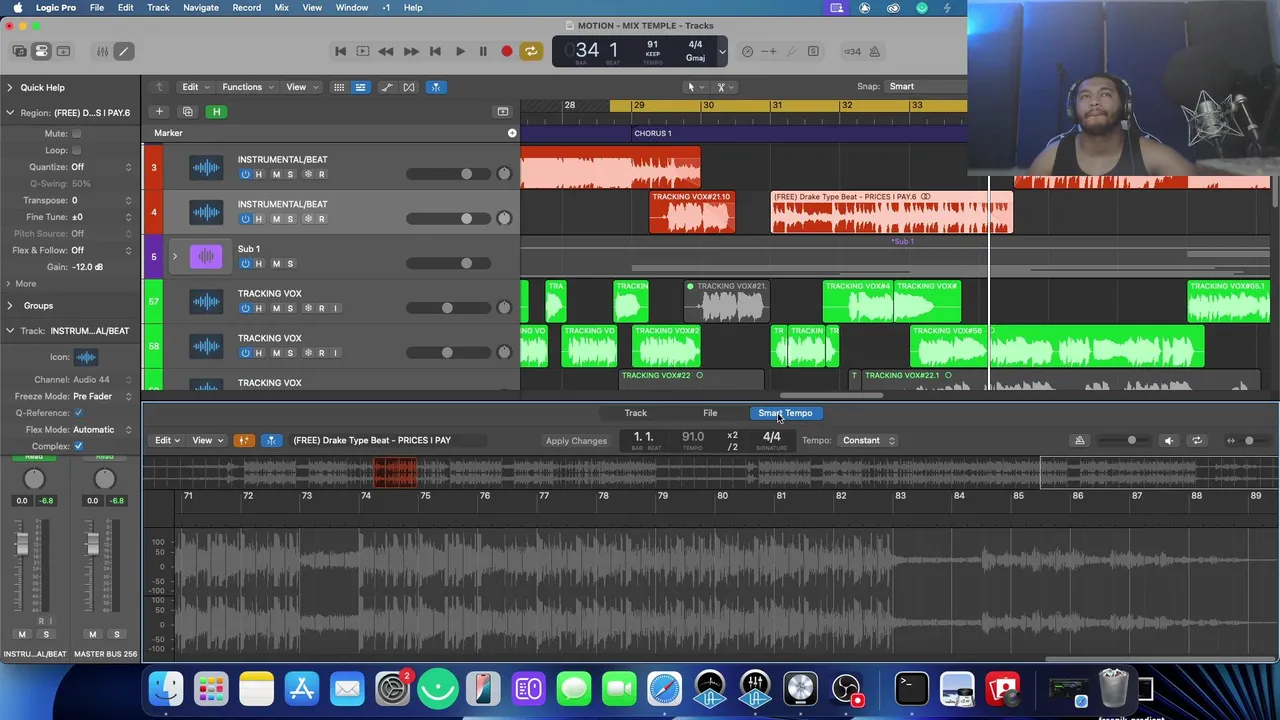Start playback with the Play button
Screen dimensions: 1280x720
point(459,51)
